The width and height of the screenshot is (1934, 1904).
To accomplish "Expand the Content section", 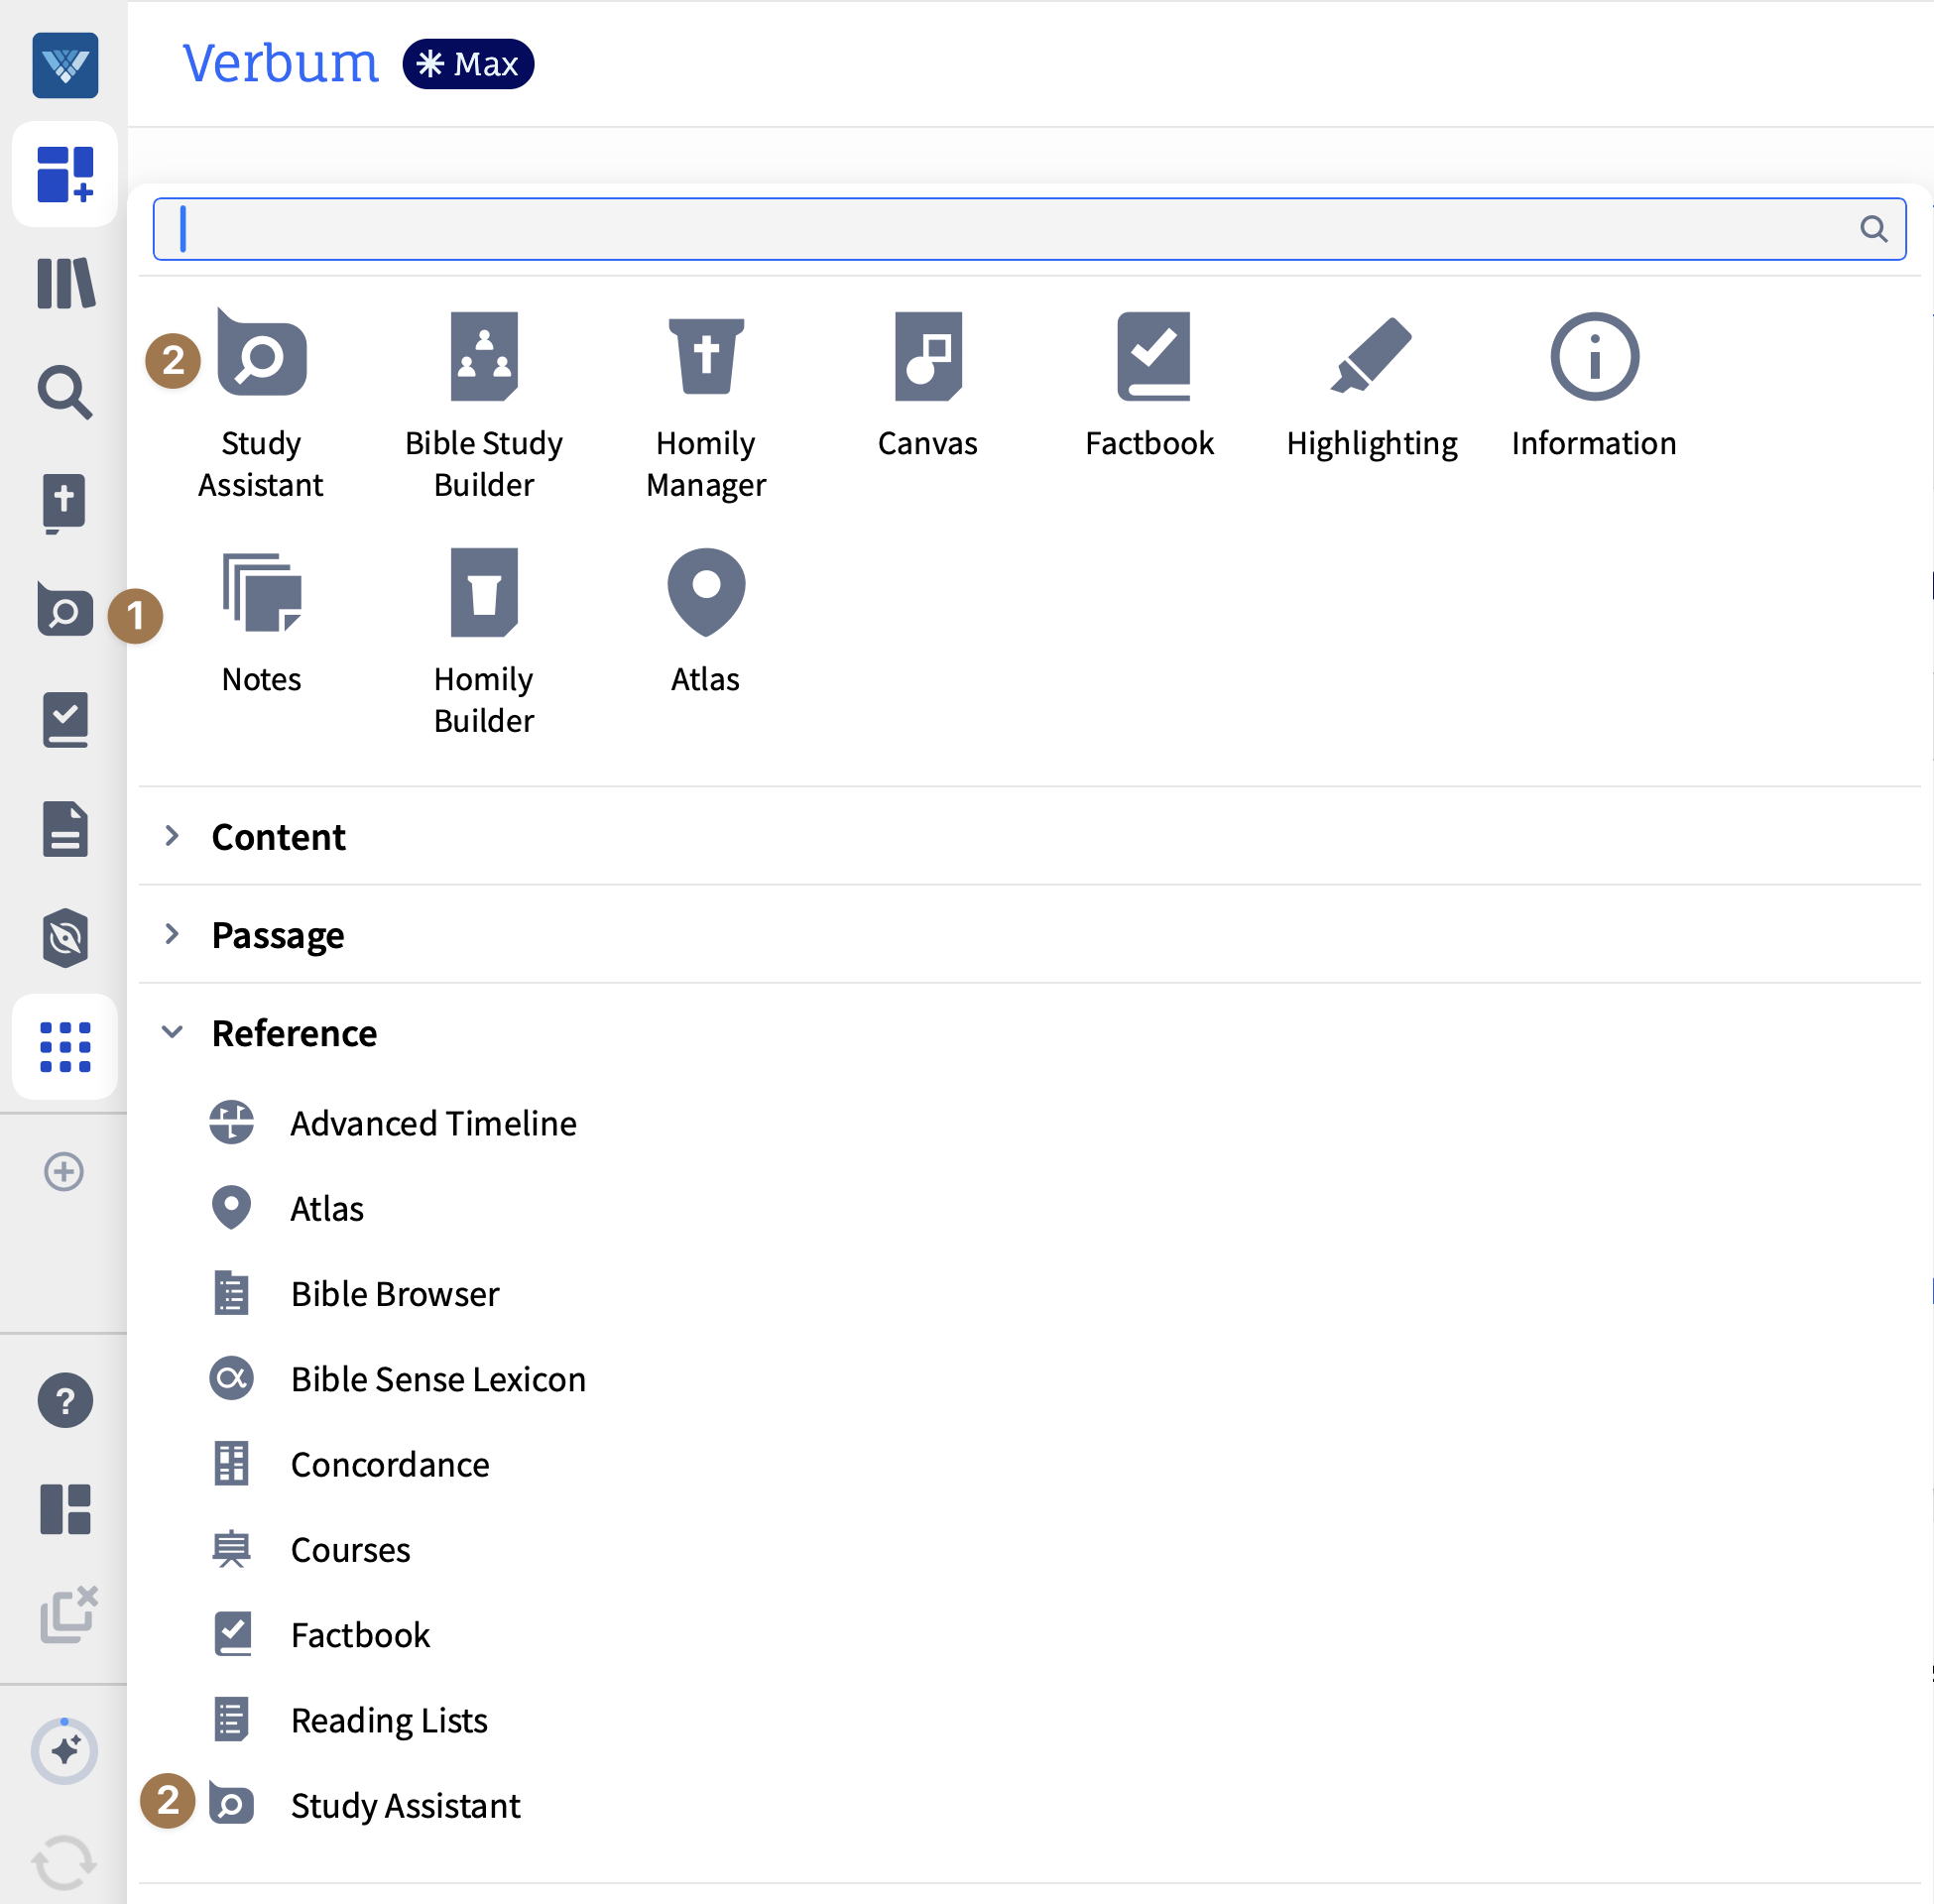I will coord(1030,836).
